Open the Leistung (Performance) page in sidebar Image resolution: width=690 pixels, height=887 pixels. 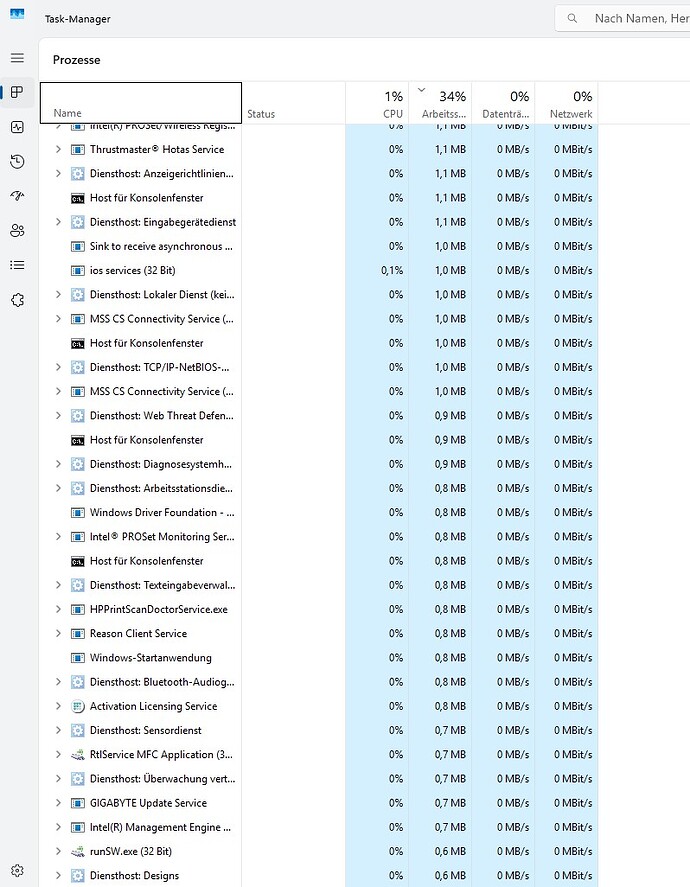[x=17, y=127]
